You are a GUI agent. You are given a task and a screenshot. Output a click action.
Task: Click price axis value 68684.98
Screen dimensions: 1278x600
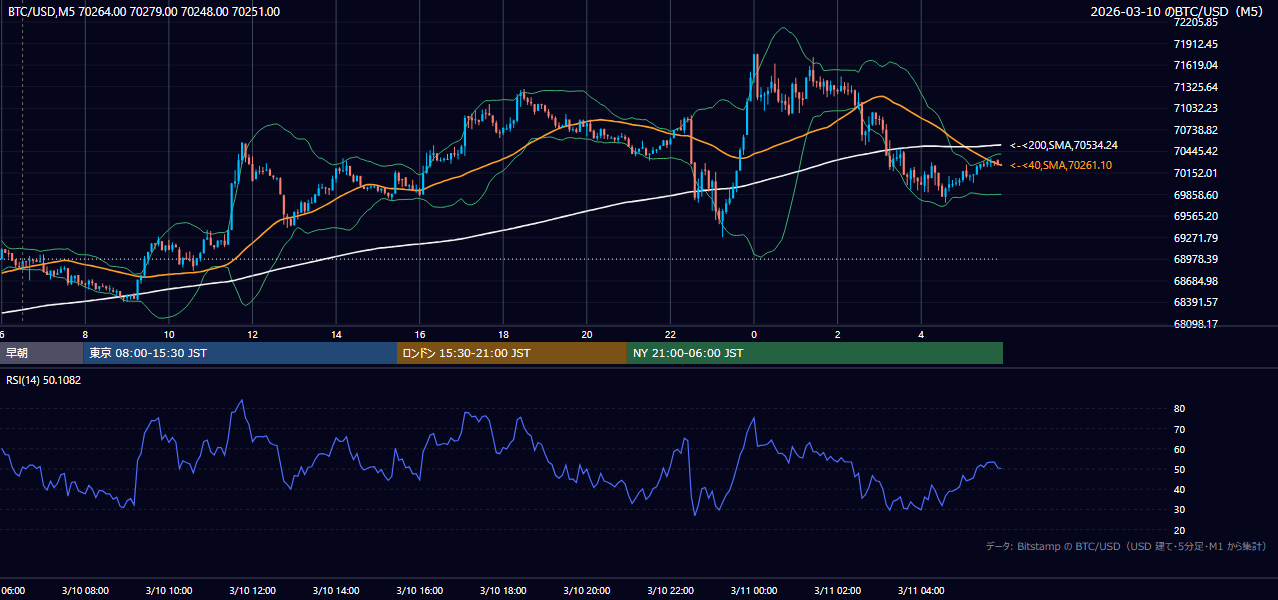point(1196,281)
